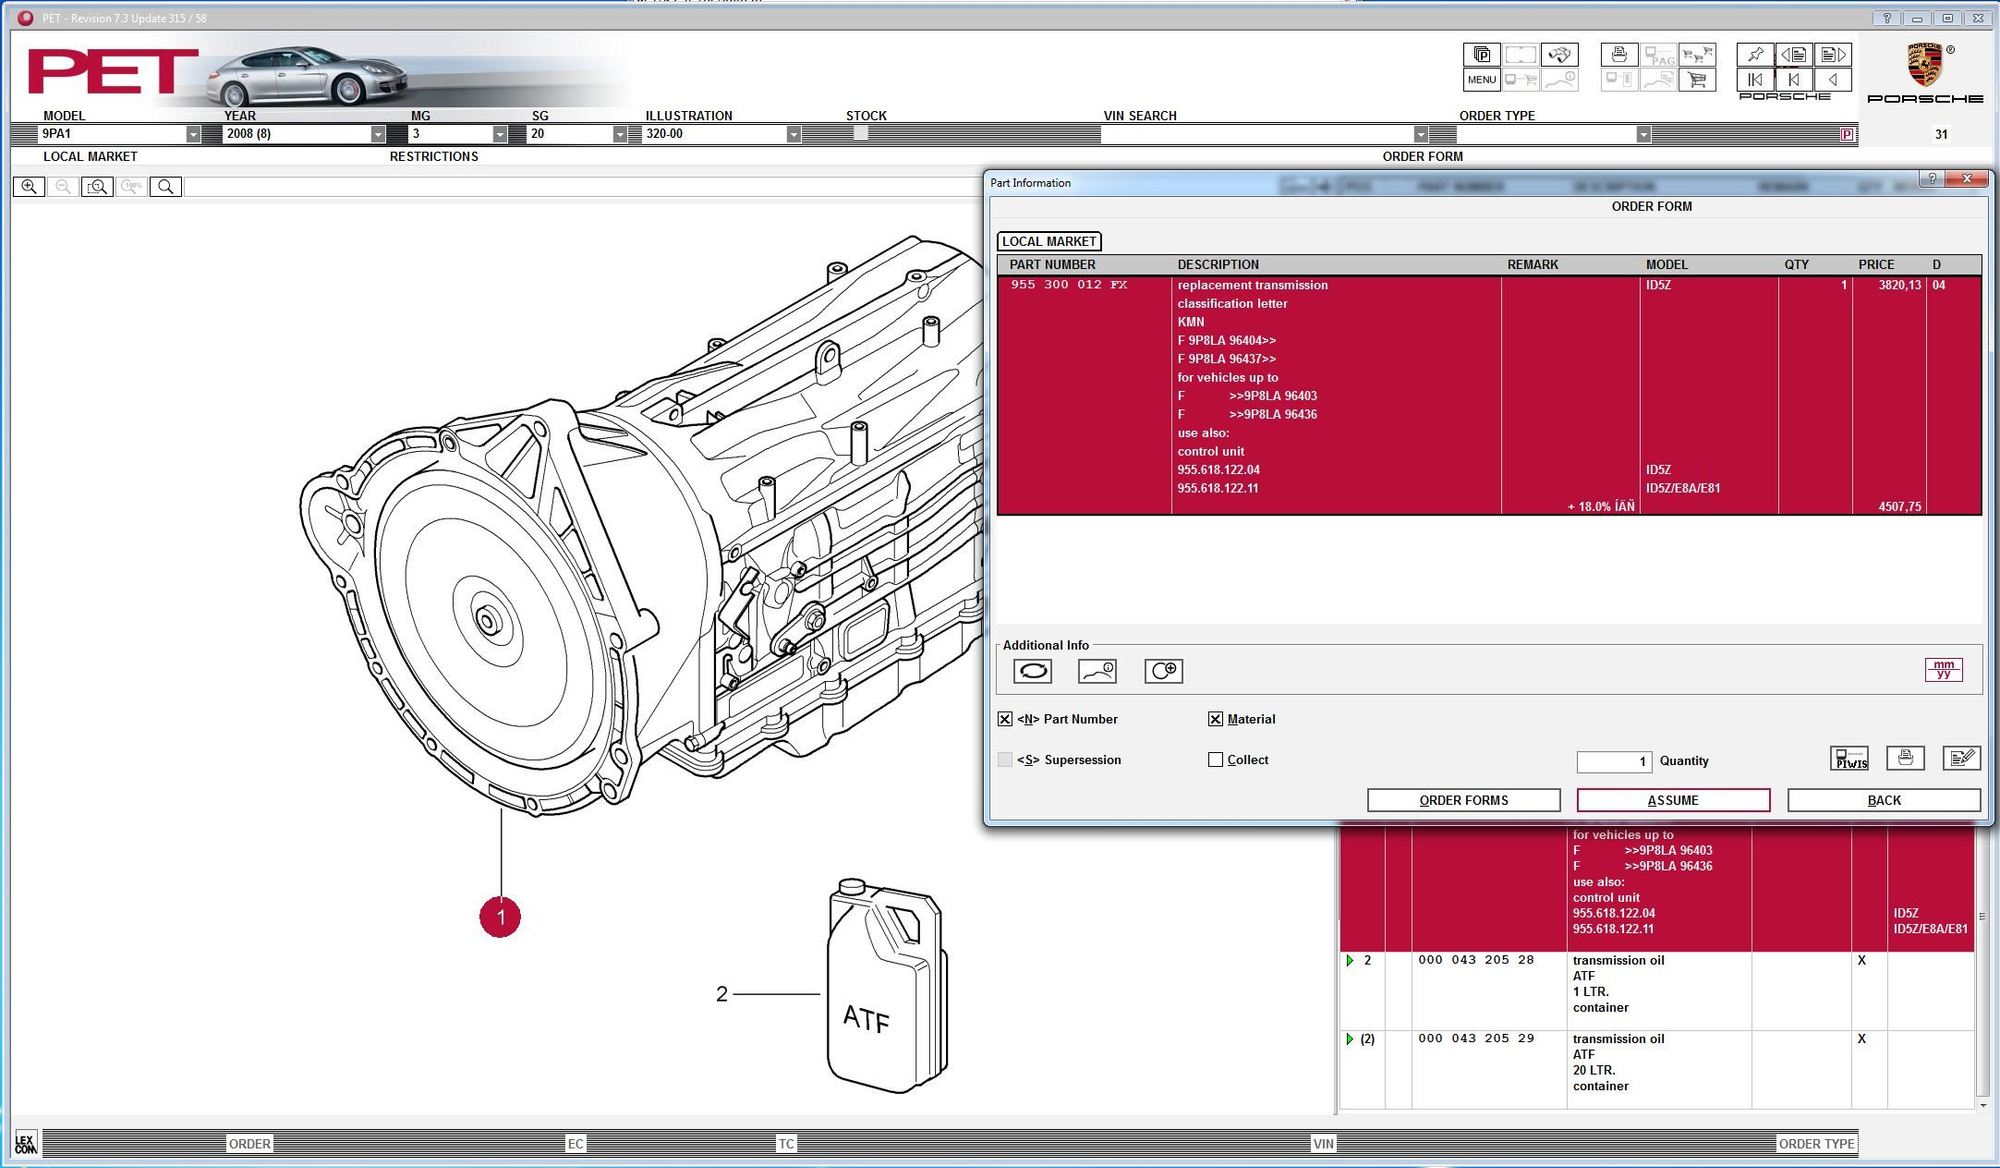This screenshot has height=1168, width=2000.
Task: Click the printer icon in top toolbar
Action: coord(1619,54)
